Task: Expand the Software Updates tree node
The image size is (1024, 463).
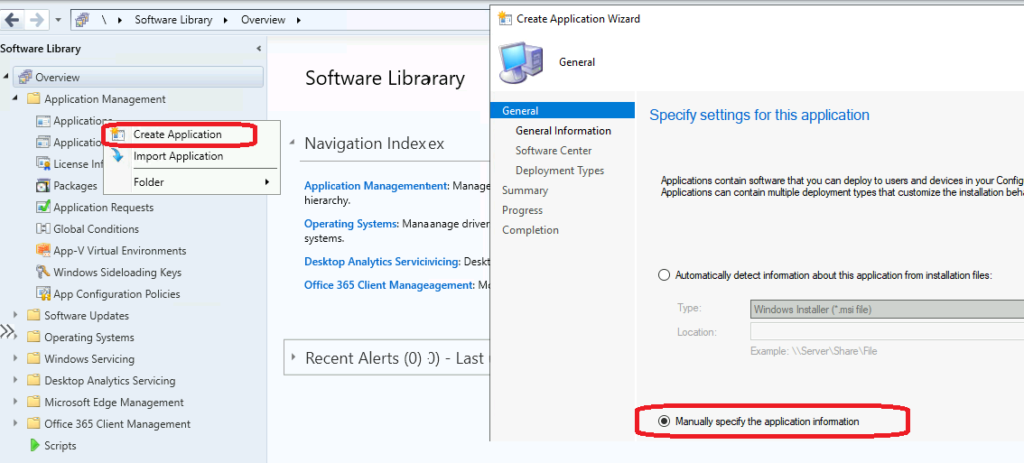Action: 16,315
